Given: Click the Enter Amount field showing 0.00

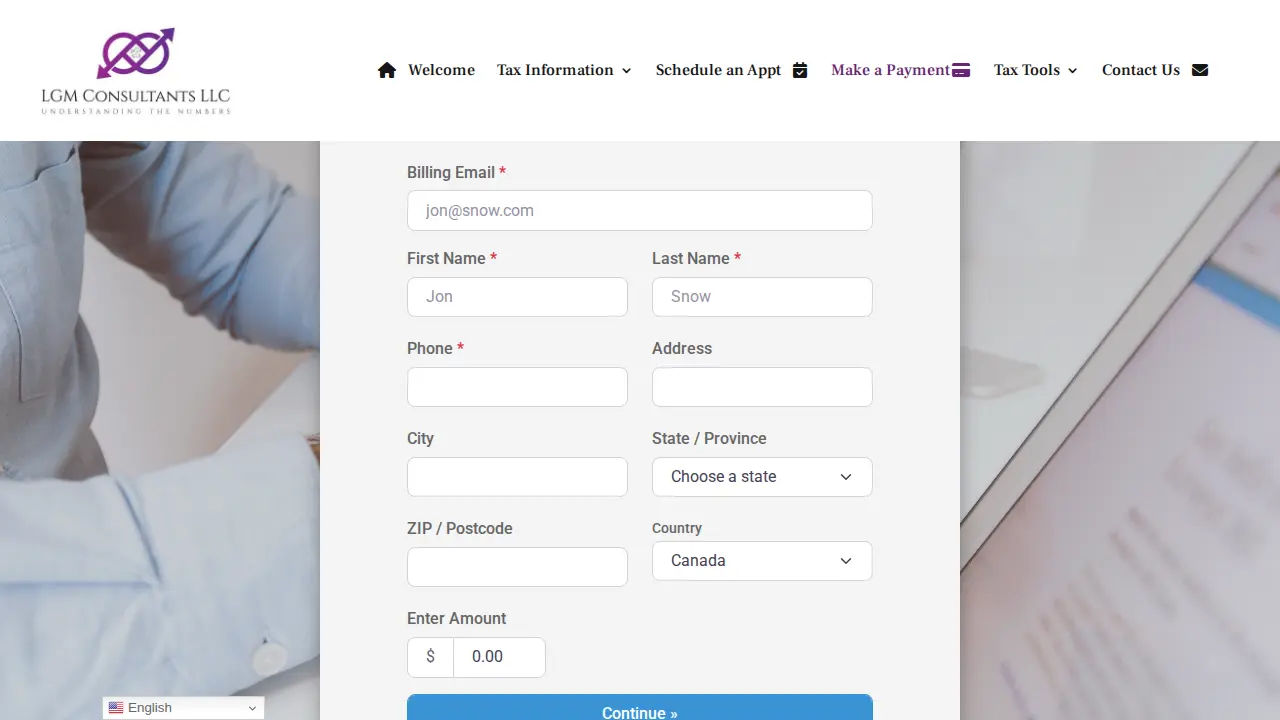Looking at the screenshot, I should click(x=499, y=657).
